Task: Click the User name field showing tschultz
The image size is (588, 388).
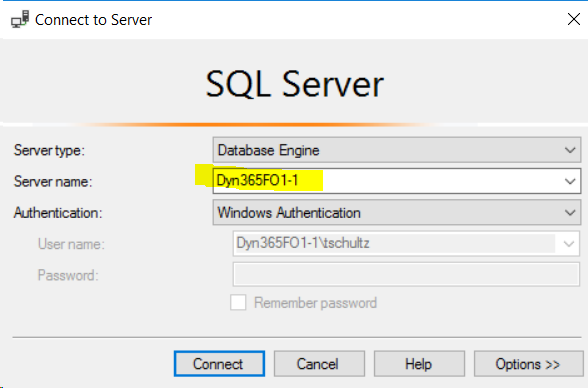Action: coord(406,244)
